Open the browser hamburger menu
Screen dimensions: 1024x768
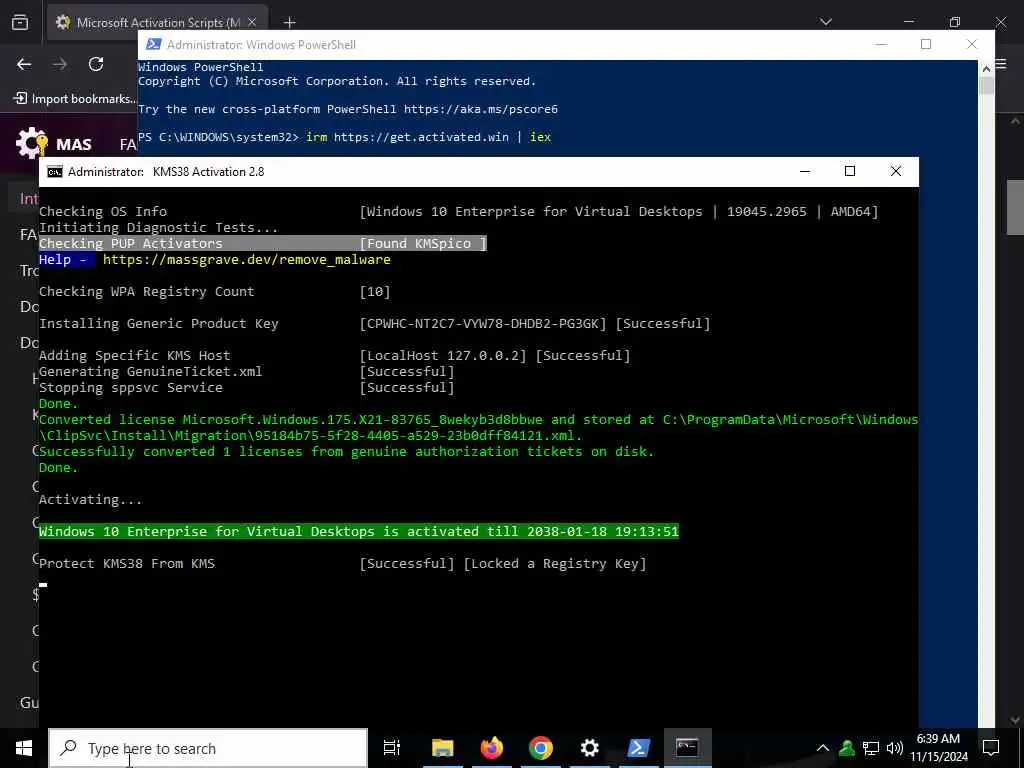[1001, 64]
